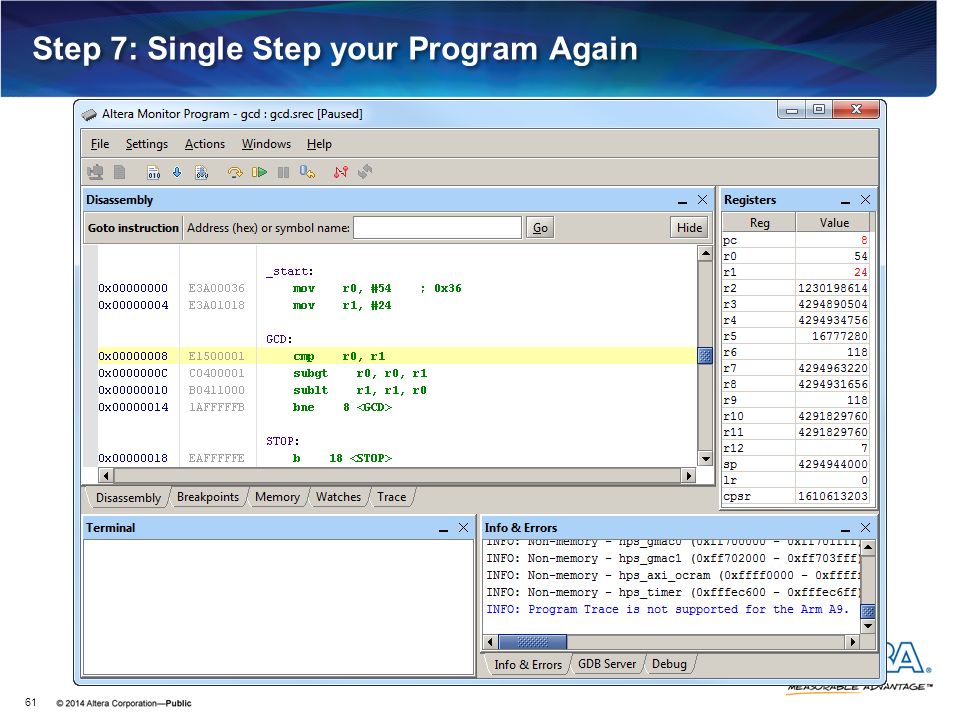Switch to the Watches tab
Screen dimensions: 960x720
click(x=339, y=497)
